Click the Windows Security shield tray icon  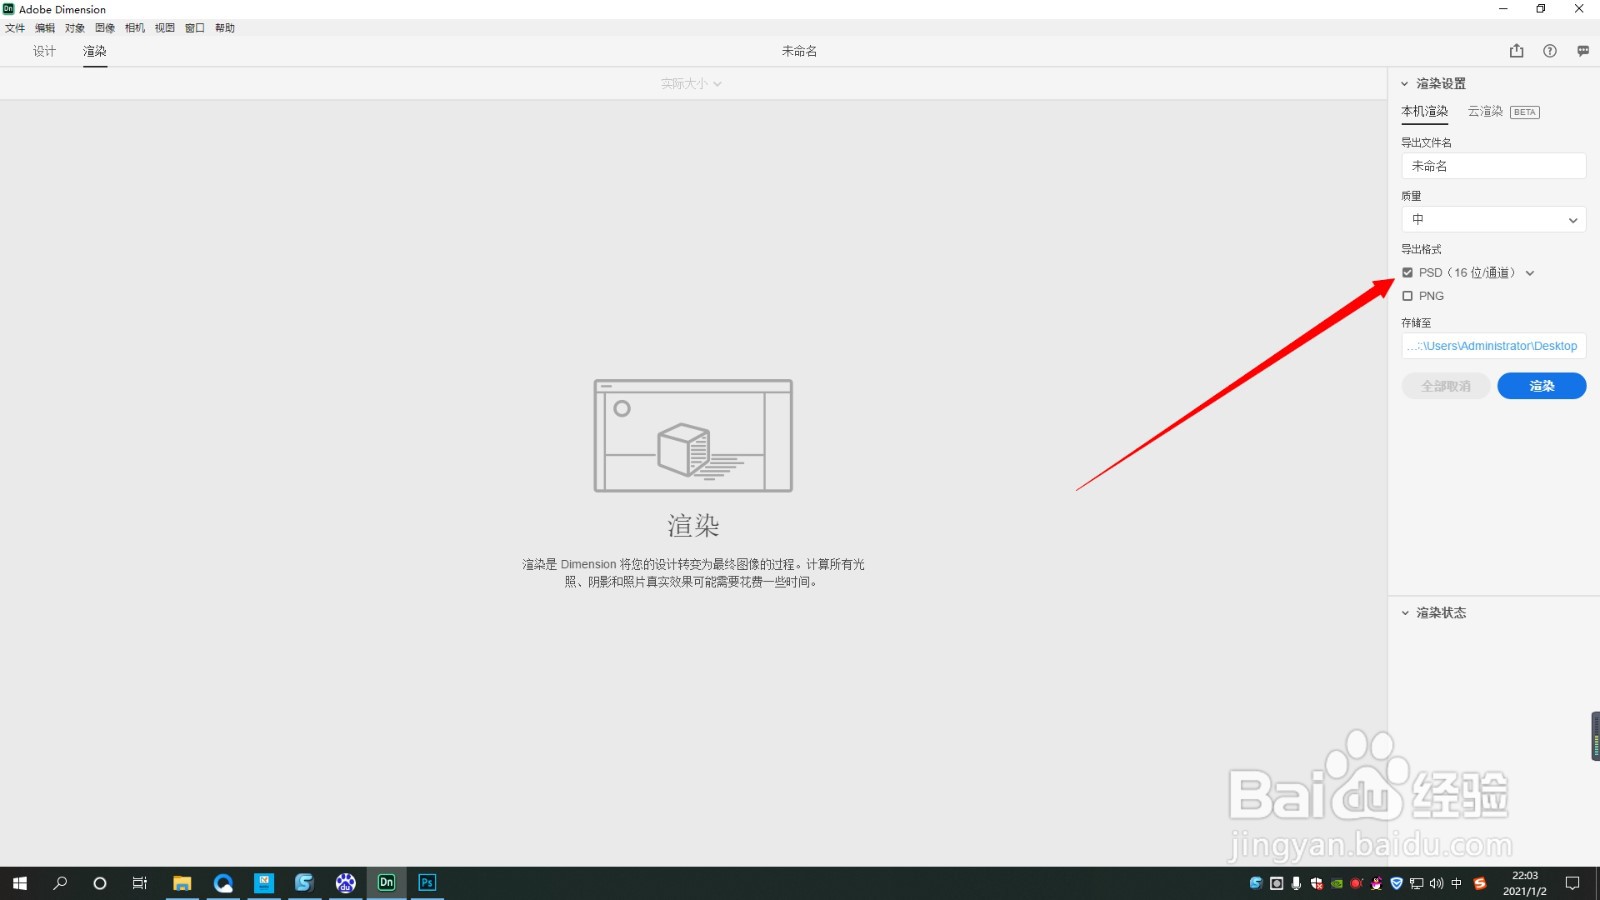pos(1317,883)
